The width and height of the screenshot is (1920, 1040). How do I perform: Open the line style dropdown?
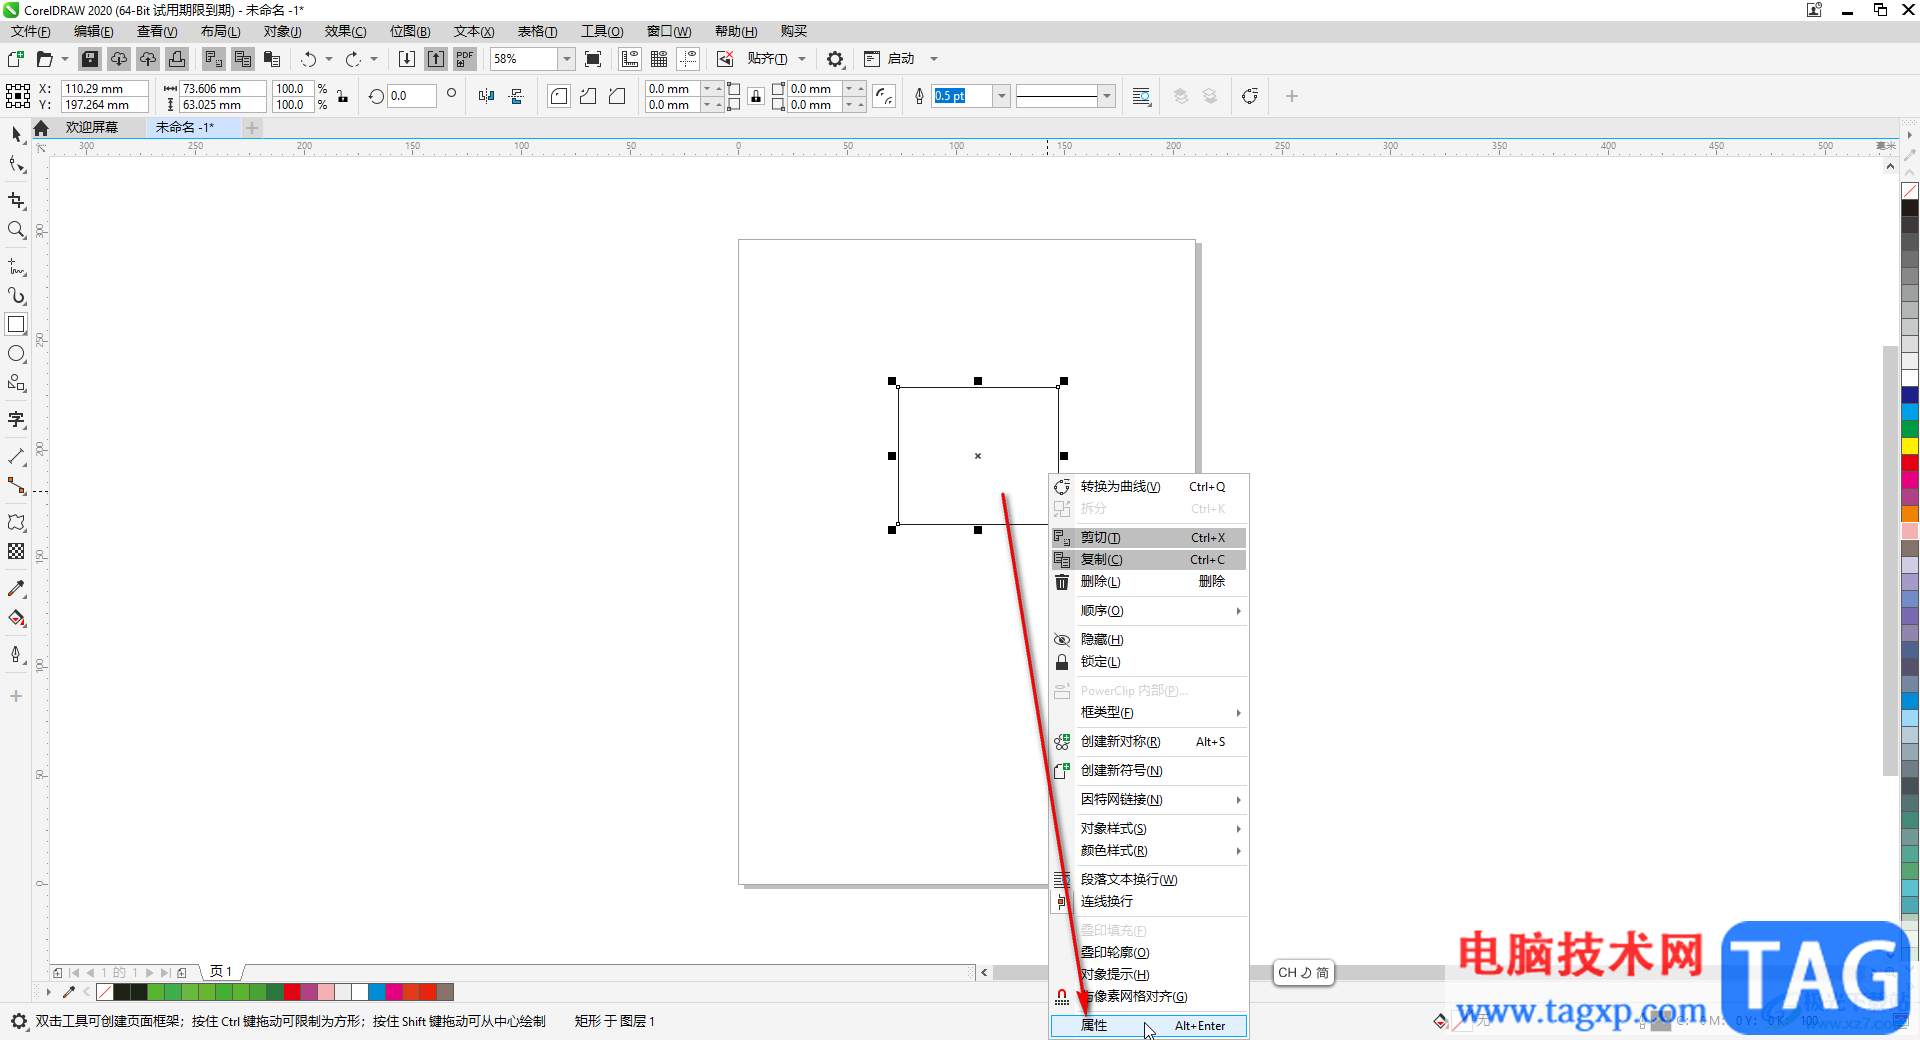click(x=1106, y=96)
